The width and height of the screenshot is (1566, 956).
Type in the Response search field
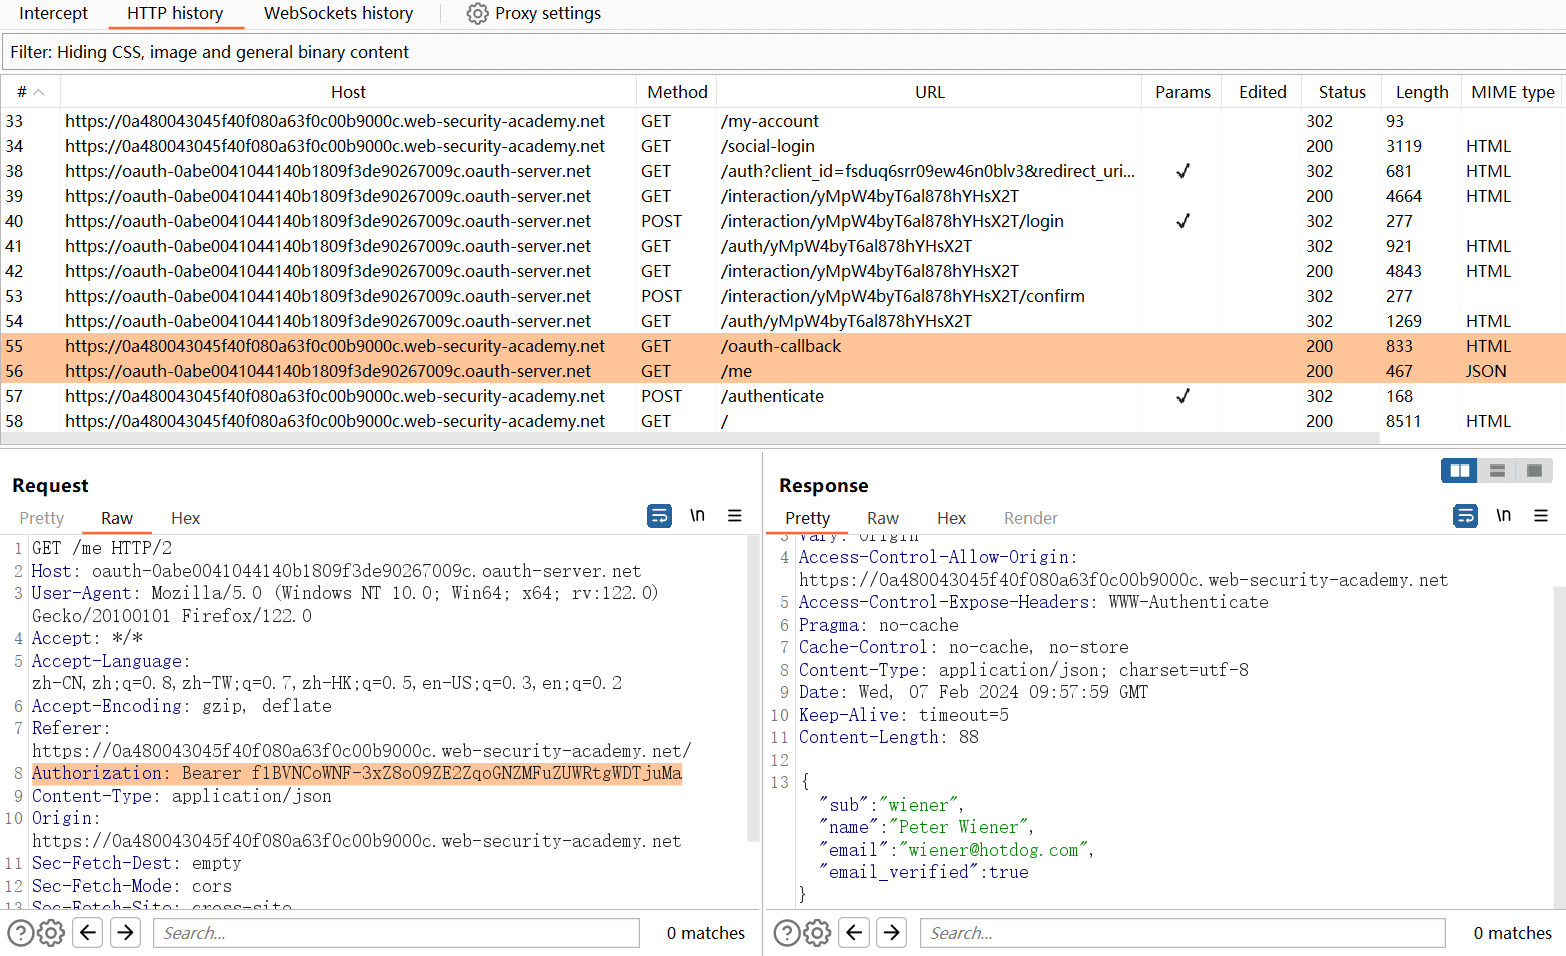click(x=1181, y=933)
